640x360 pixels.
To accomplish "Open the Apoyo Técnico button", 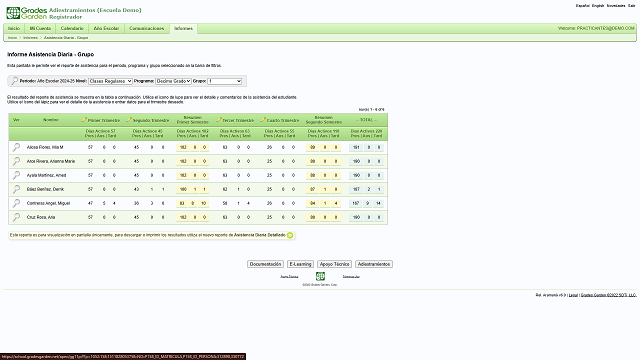I will coord(334,264).
